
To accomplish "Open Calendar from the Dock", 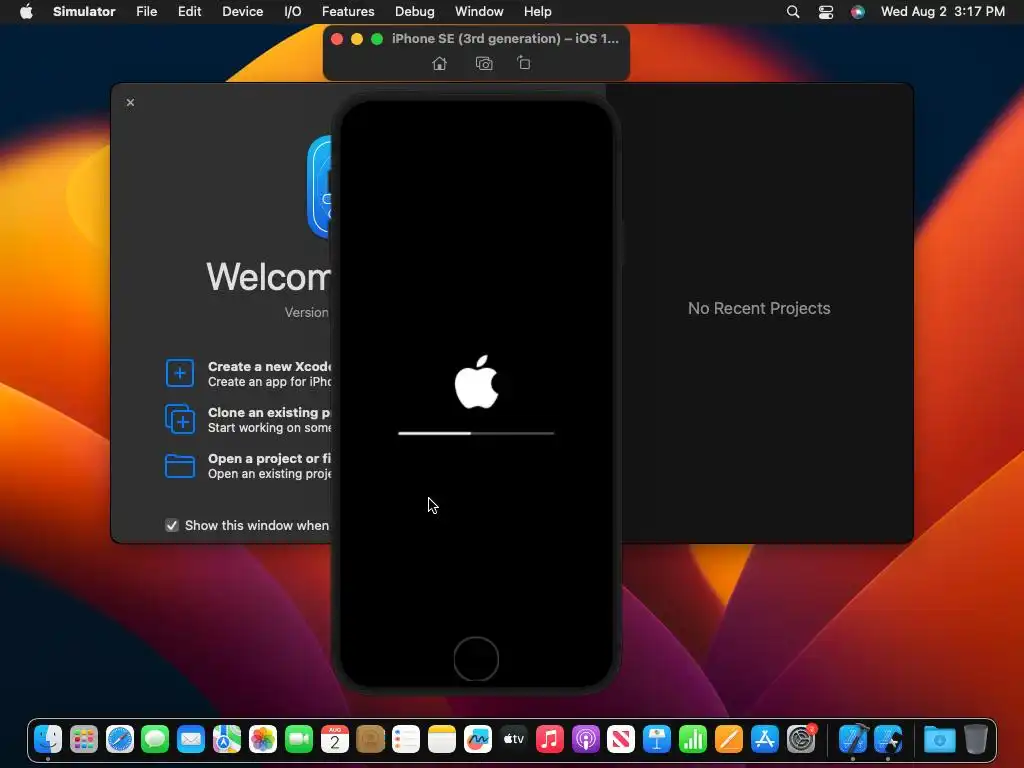I will pos(335,739).
